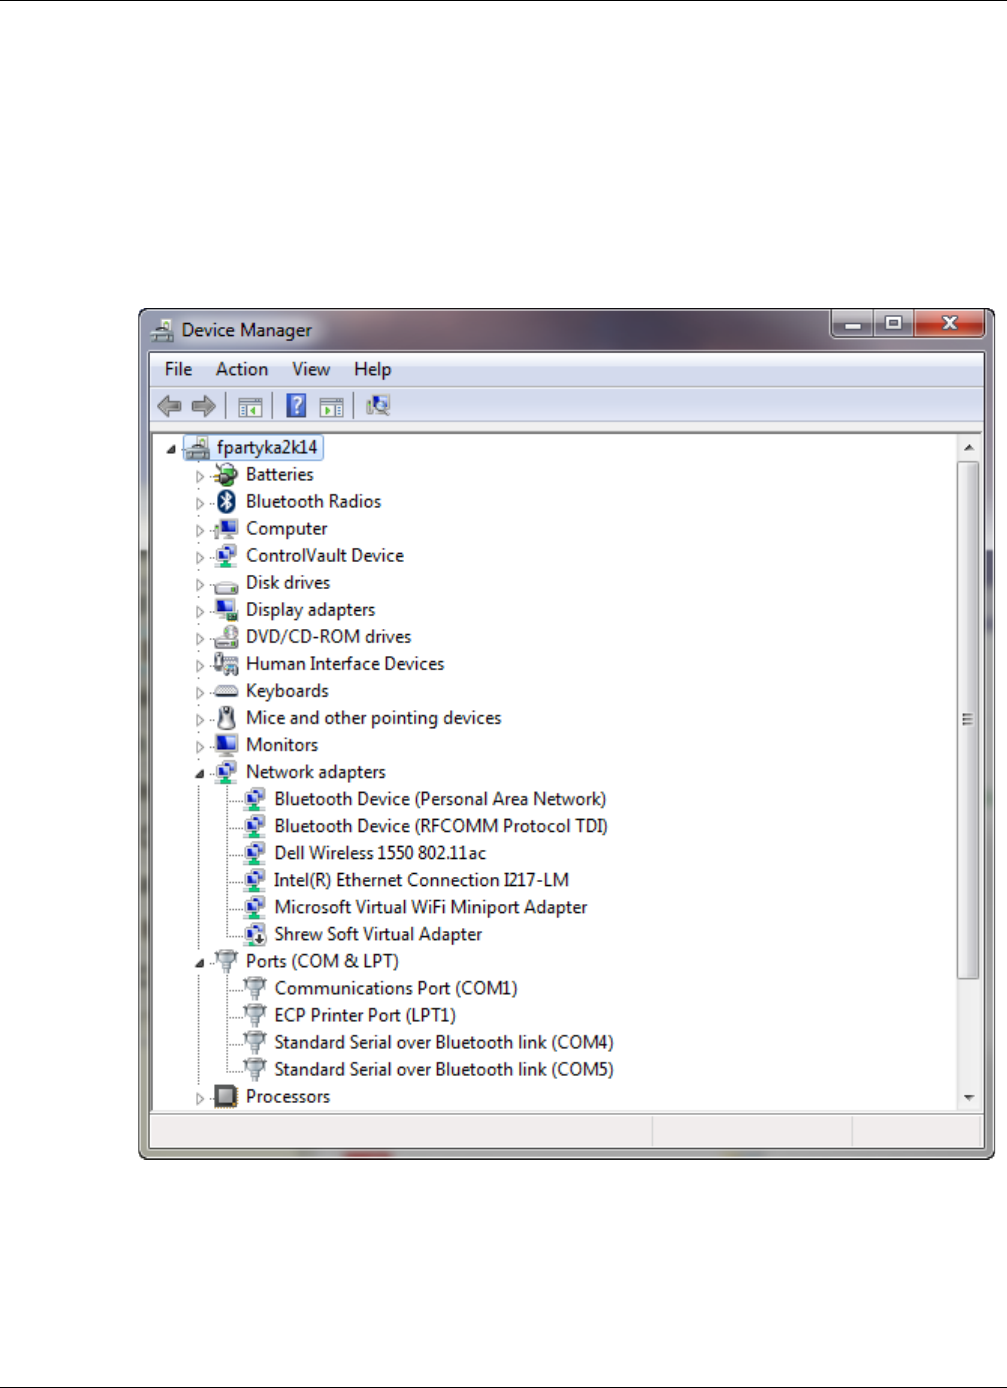Screen dimensions: 1007x1388
Task: Click the Monitors icon
Action: pyautogui.click(x=227, y=745)
